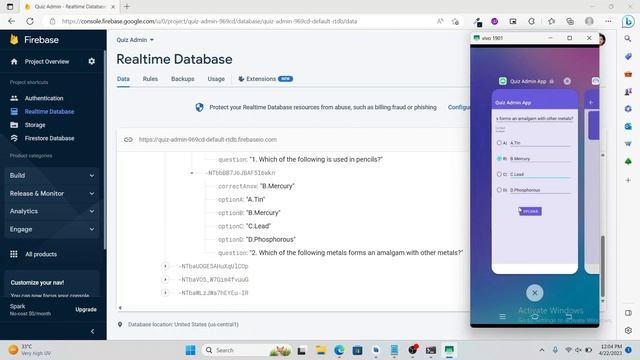Click the Configure link in banner
This screenshot has height=360, width=640.
pos(459,107)
